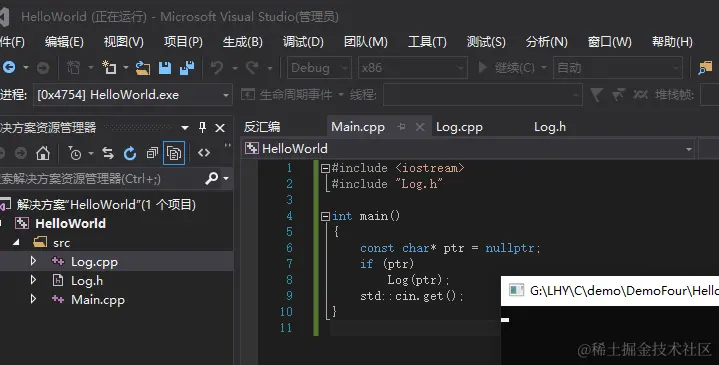Click the Save All disks icon
This screenshot has height=365, width=719.
coord(187,68)
